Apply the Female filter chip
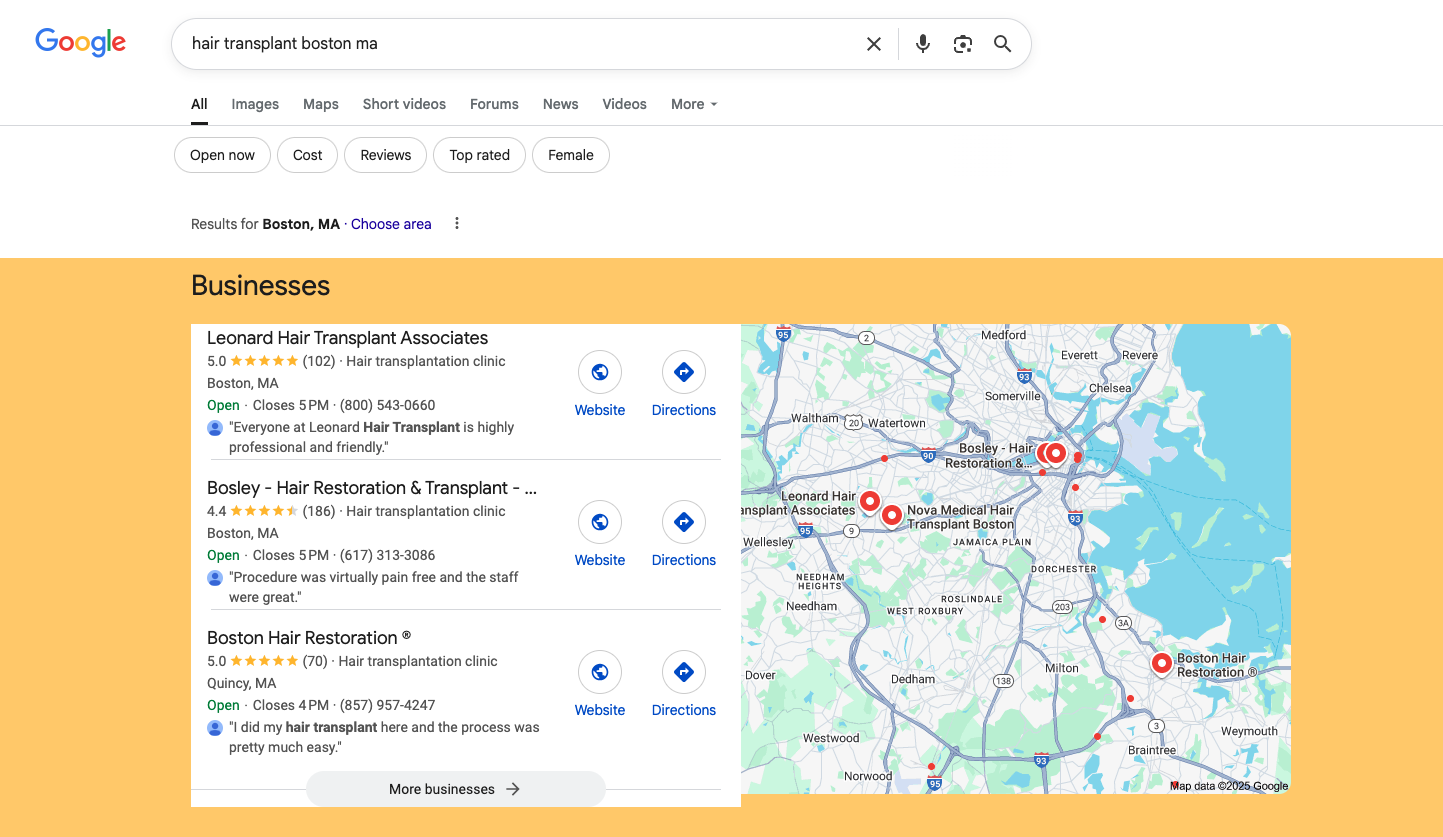This screenshot has width=1443, height=837. coord(571,155)
